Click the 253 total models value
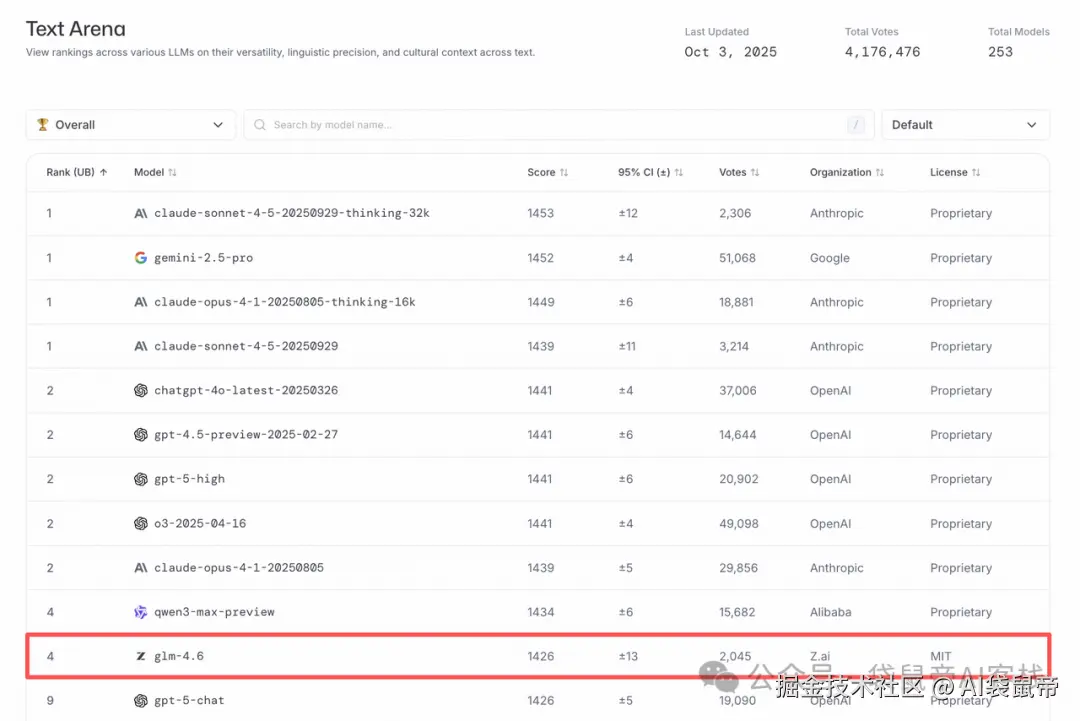This screenshot has width=1080, height=721. 1000,52
